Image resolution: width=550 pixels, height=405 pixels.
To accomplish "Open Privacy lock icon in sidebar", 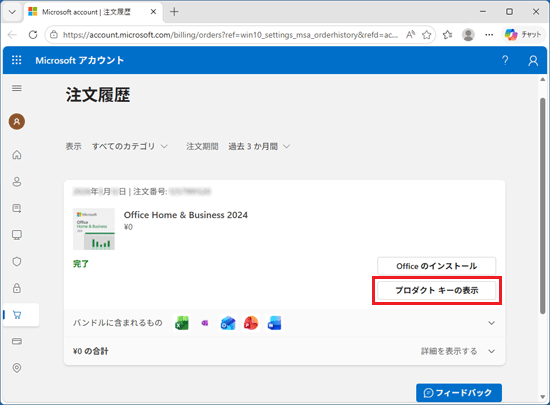I will 16,288.
